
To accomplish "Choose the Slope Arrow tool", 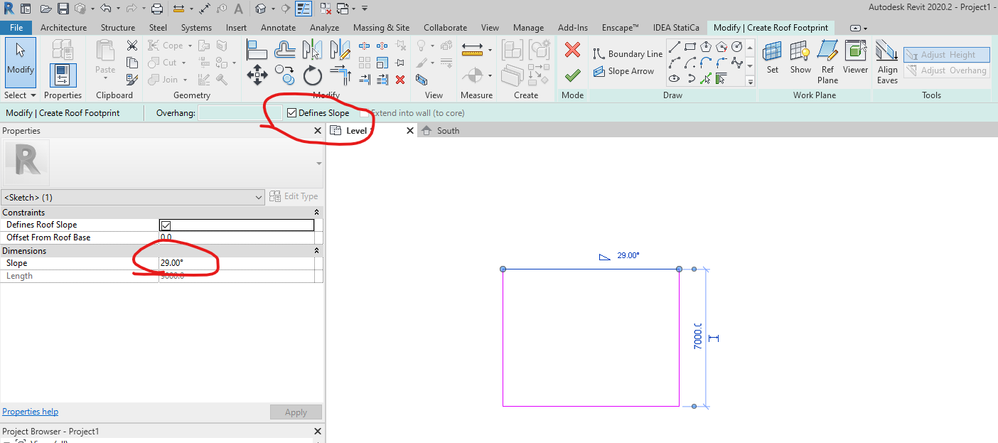I will click(624, 71).
